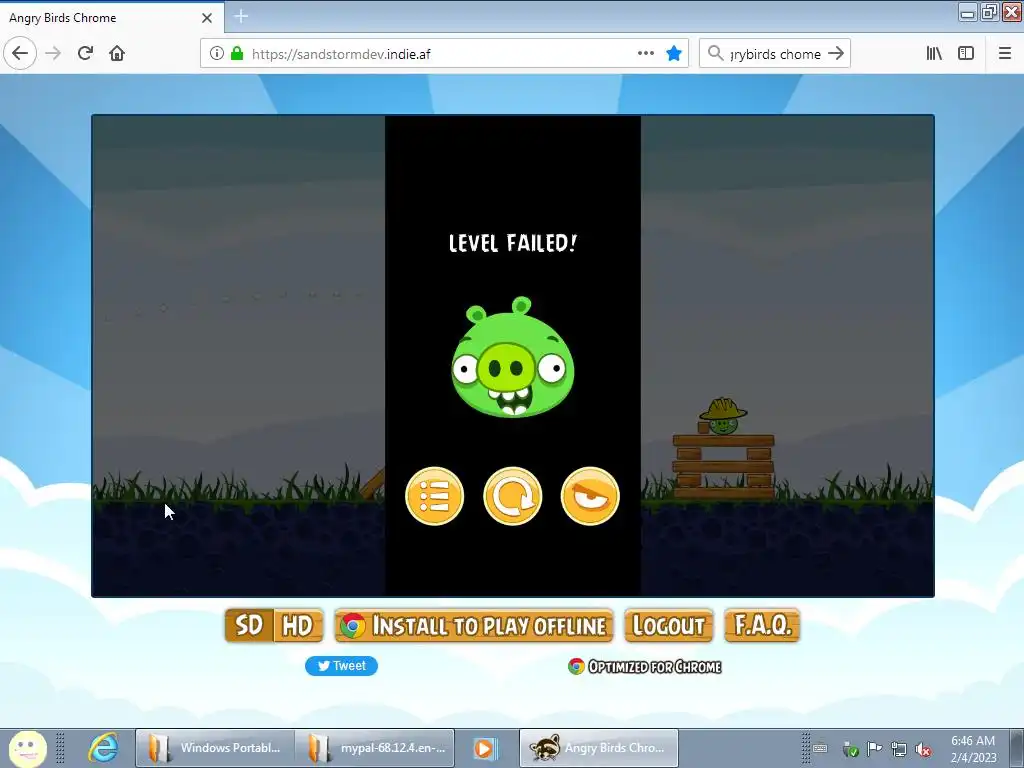This screenshot has width=1024, height=768.
Task: Click the browser forward arrow
Action: pyautogui.click(x=53, y=54)
